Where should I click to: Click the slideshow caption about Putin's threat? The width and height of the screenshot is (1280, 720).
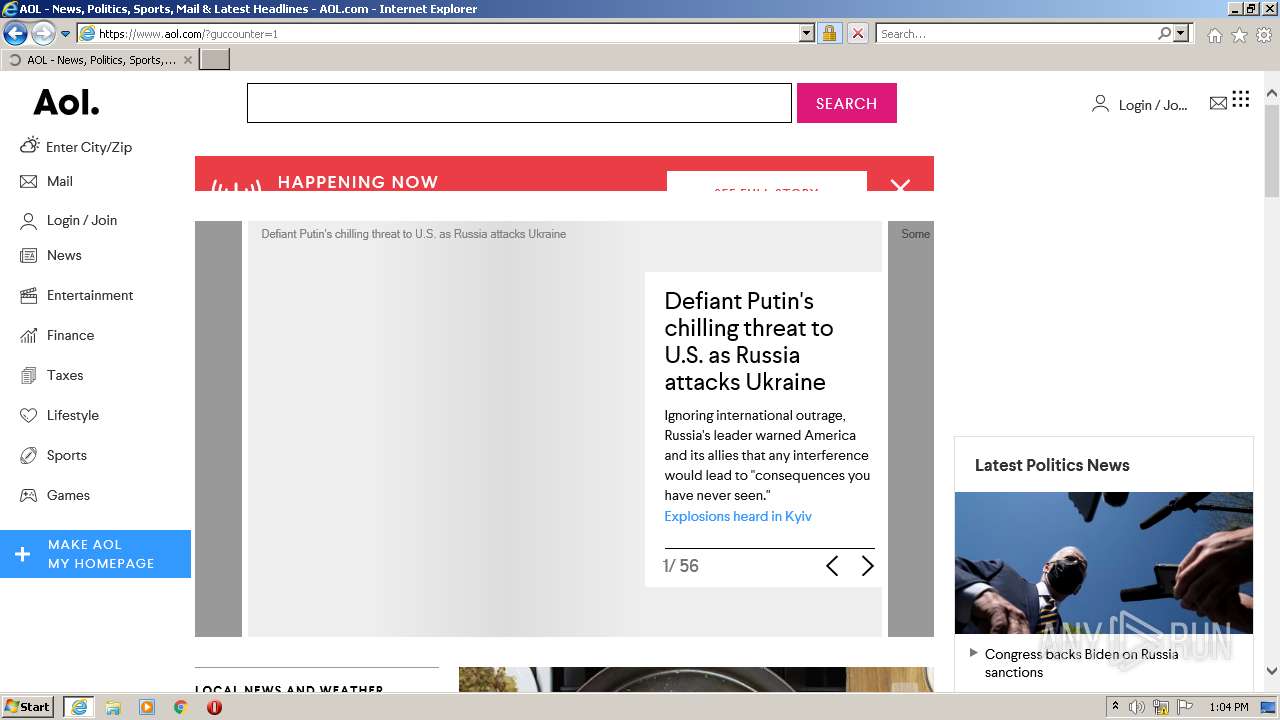click(414, 234)
